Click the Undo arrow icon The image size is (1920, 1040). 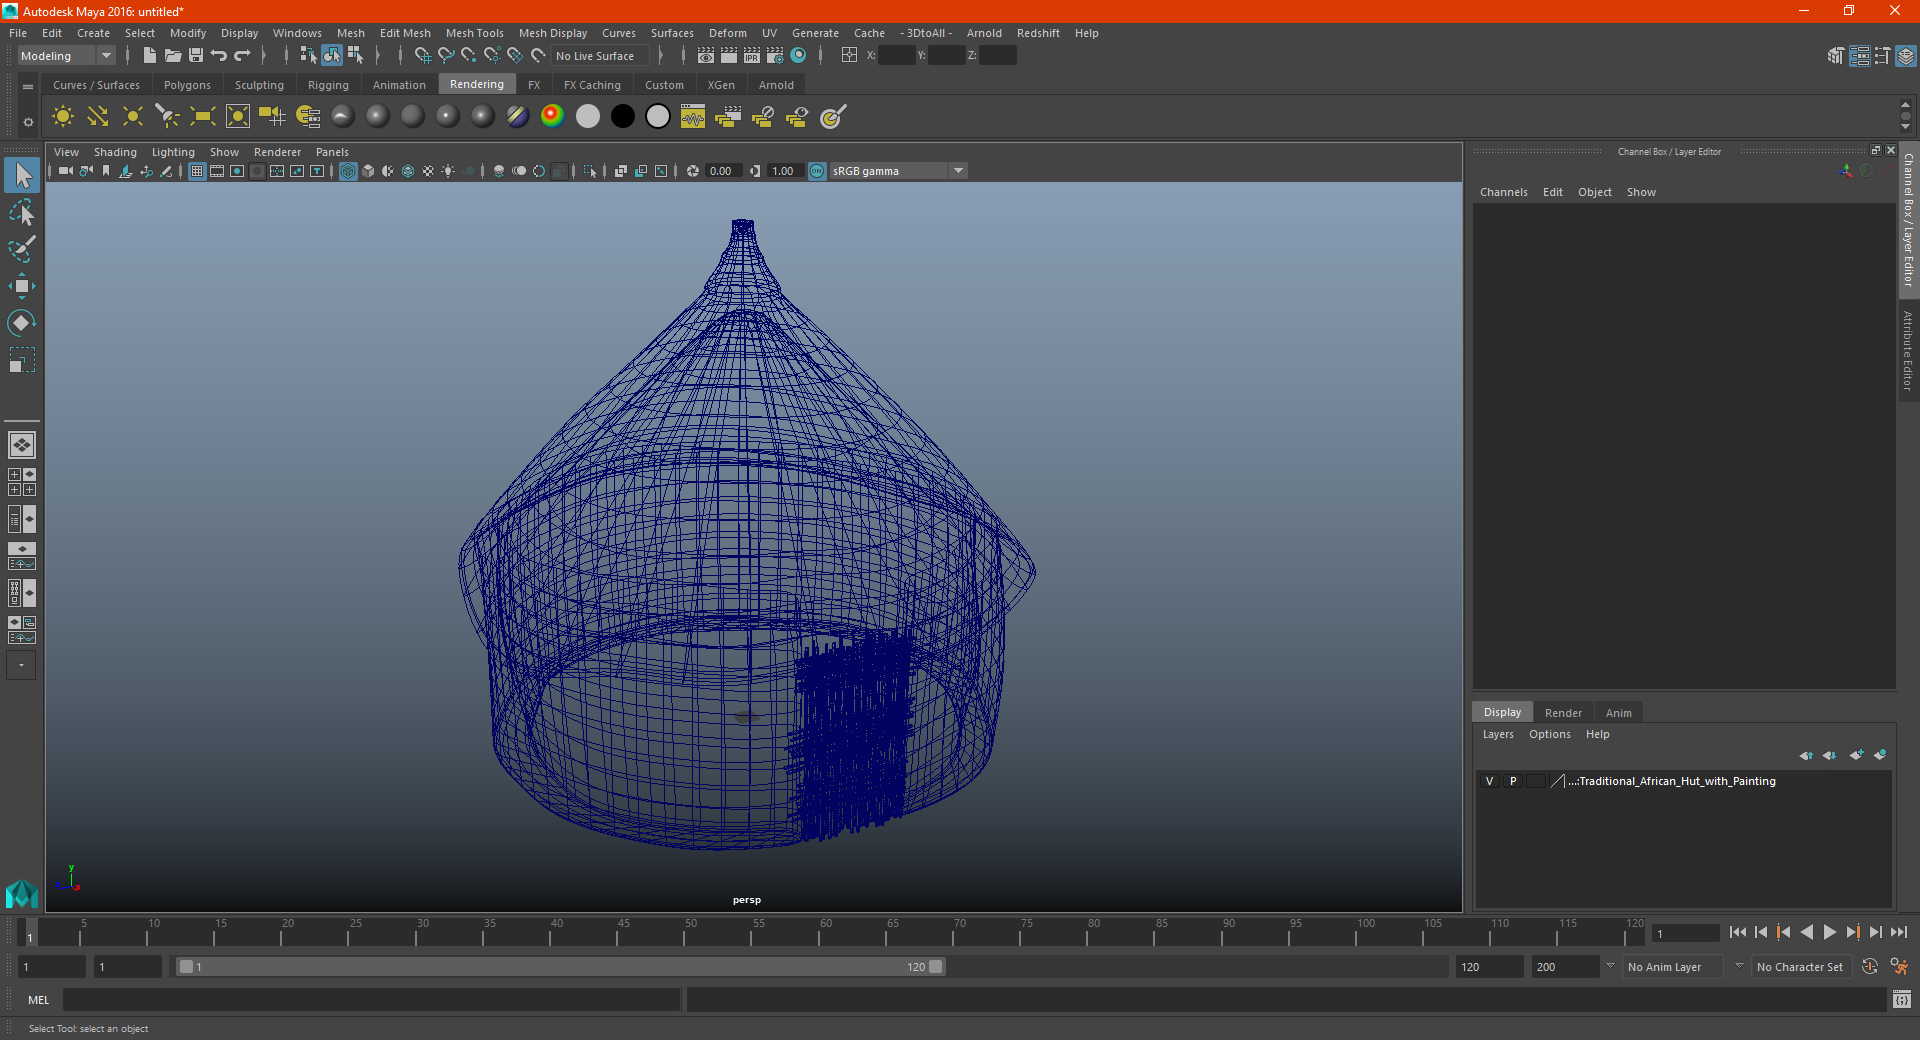[x=219, y=56]
